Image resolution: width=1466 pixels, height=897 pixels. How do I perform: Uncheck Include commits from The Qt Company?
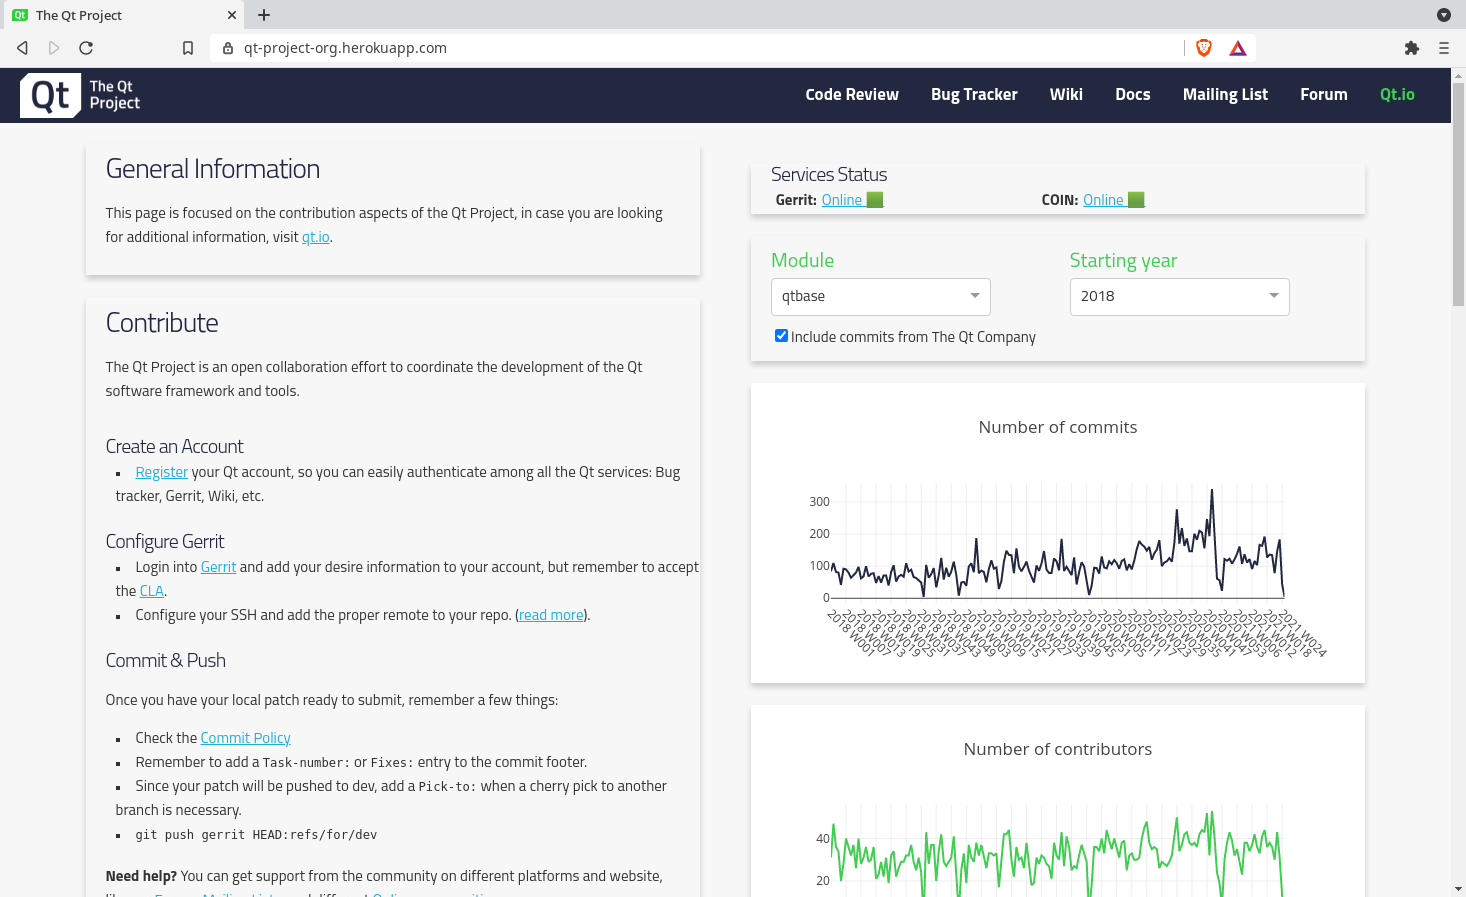point(781,336)
